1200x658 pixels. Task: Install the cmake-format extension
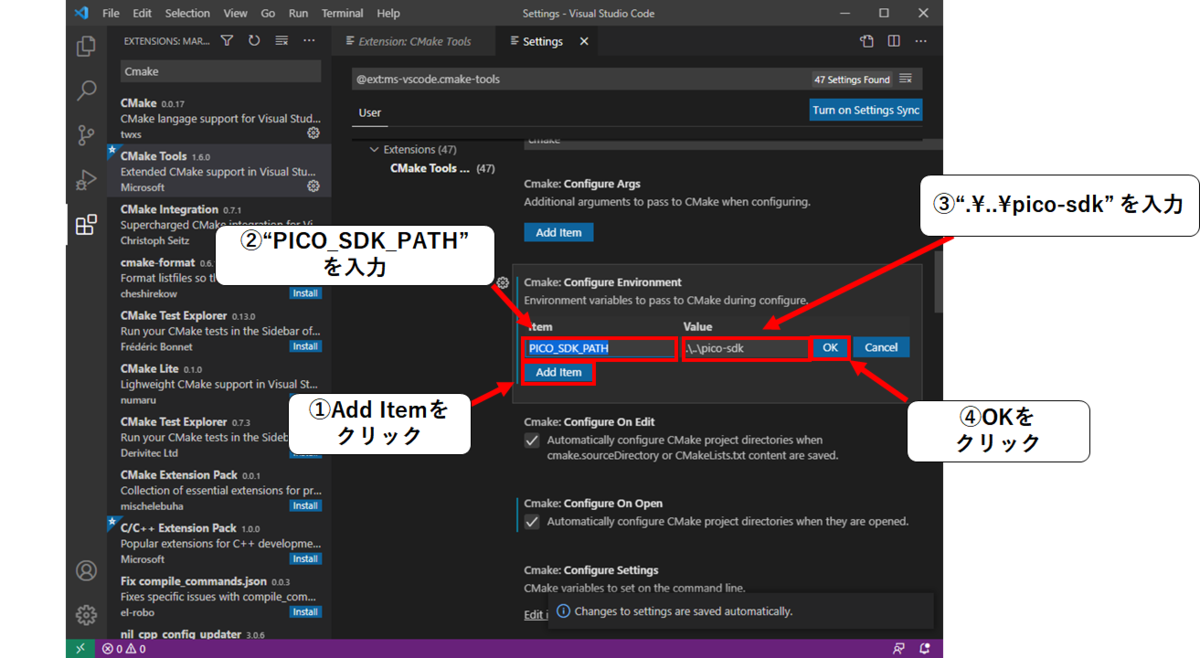(306, 293)
